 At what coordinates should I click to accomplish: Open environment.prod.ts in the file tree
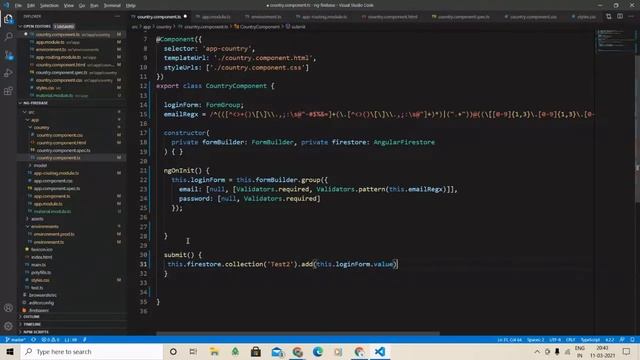pyautogui.click(x=54, y=234)
